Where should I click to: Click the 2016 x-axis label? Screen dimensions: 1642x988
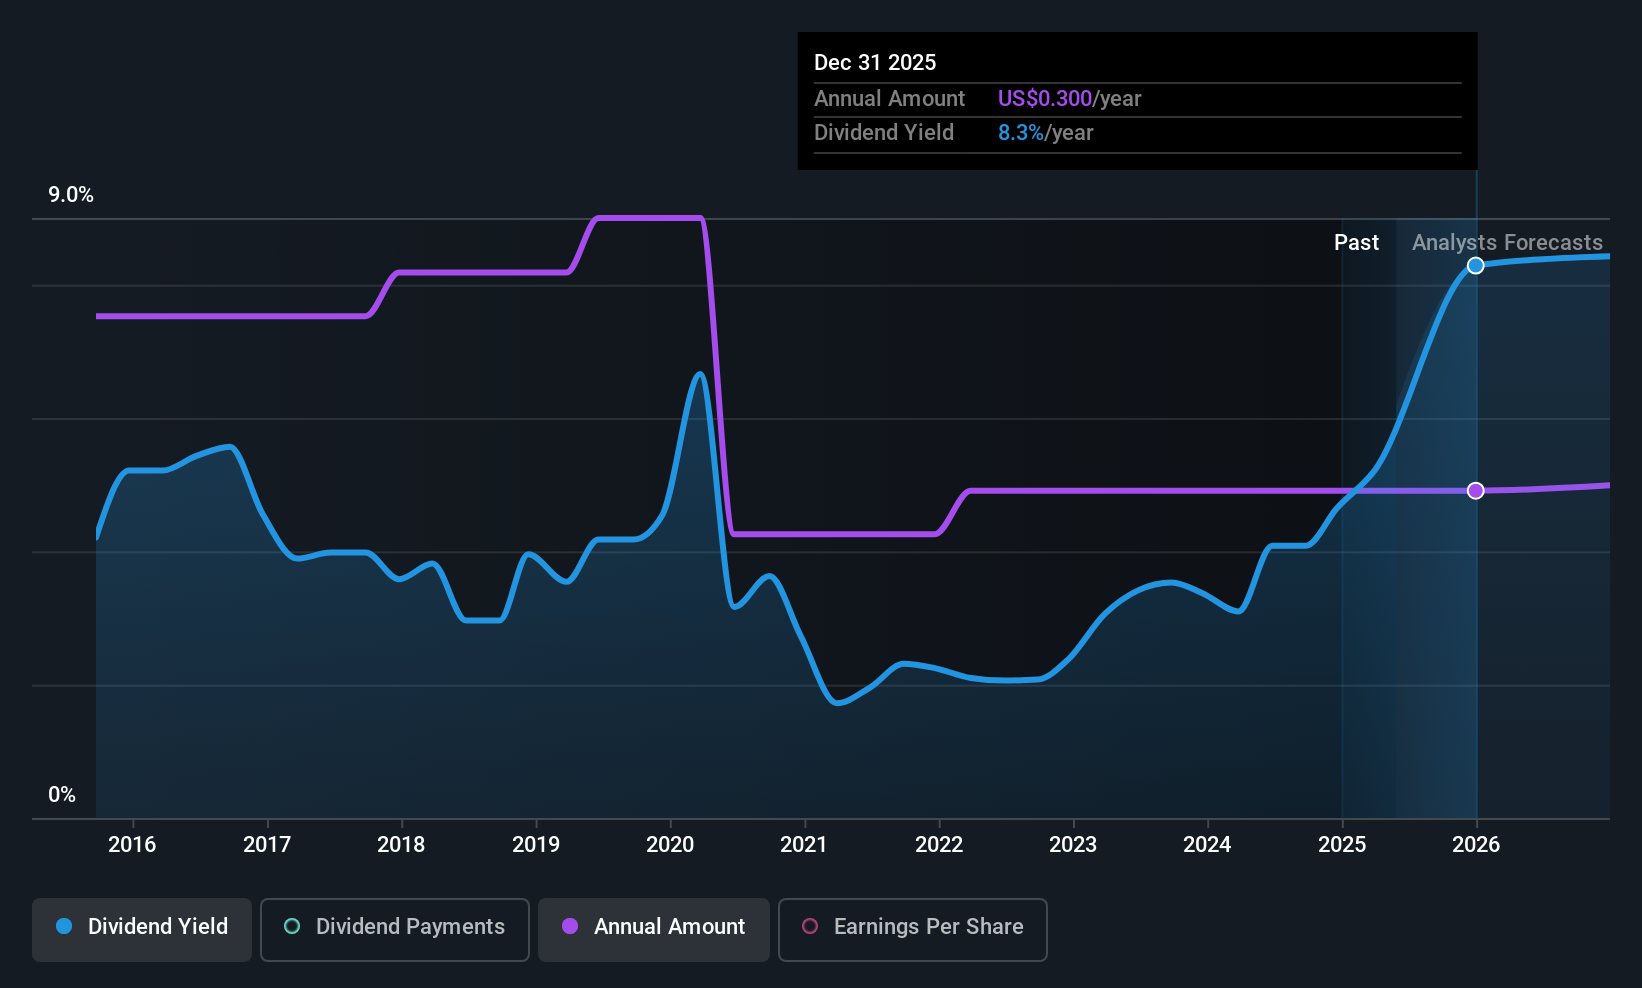pos(132,844)
